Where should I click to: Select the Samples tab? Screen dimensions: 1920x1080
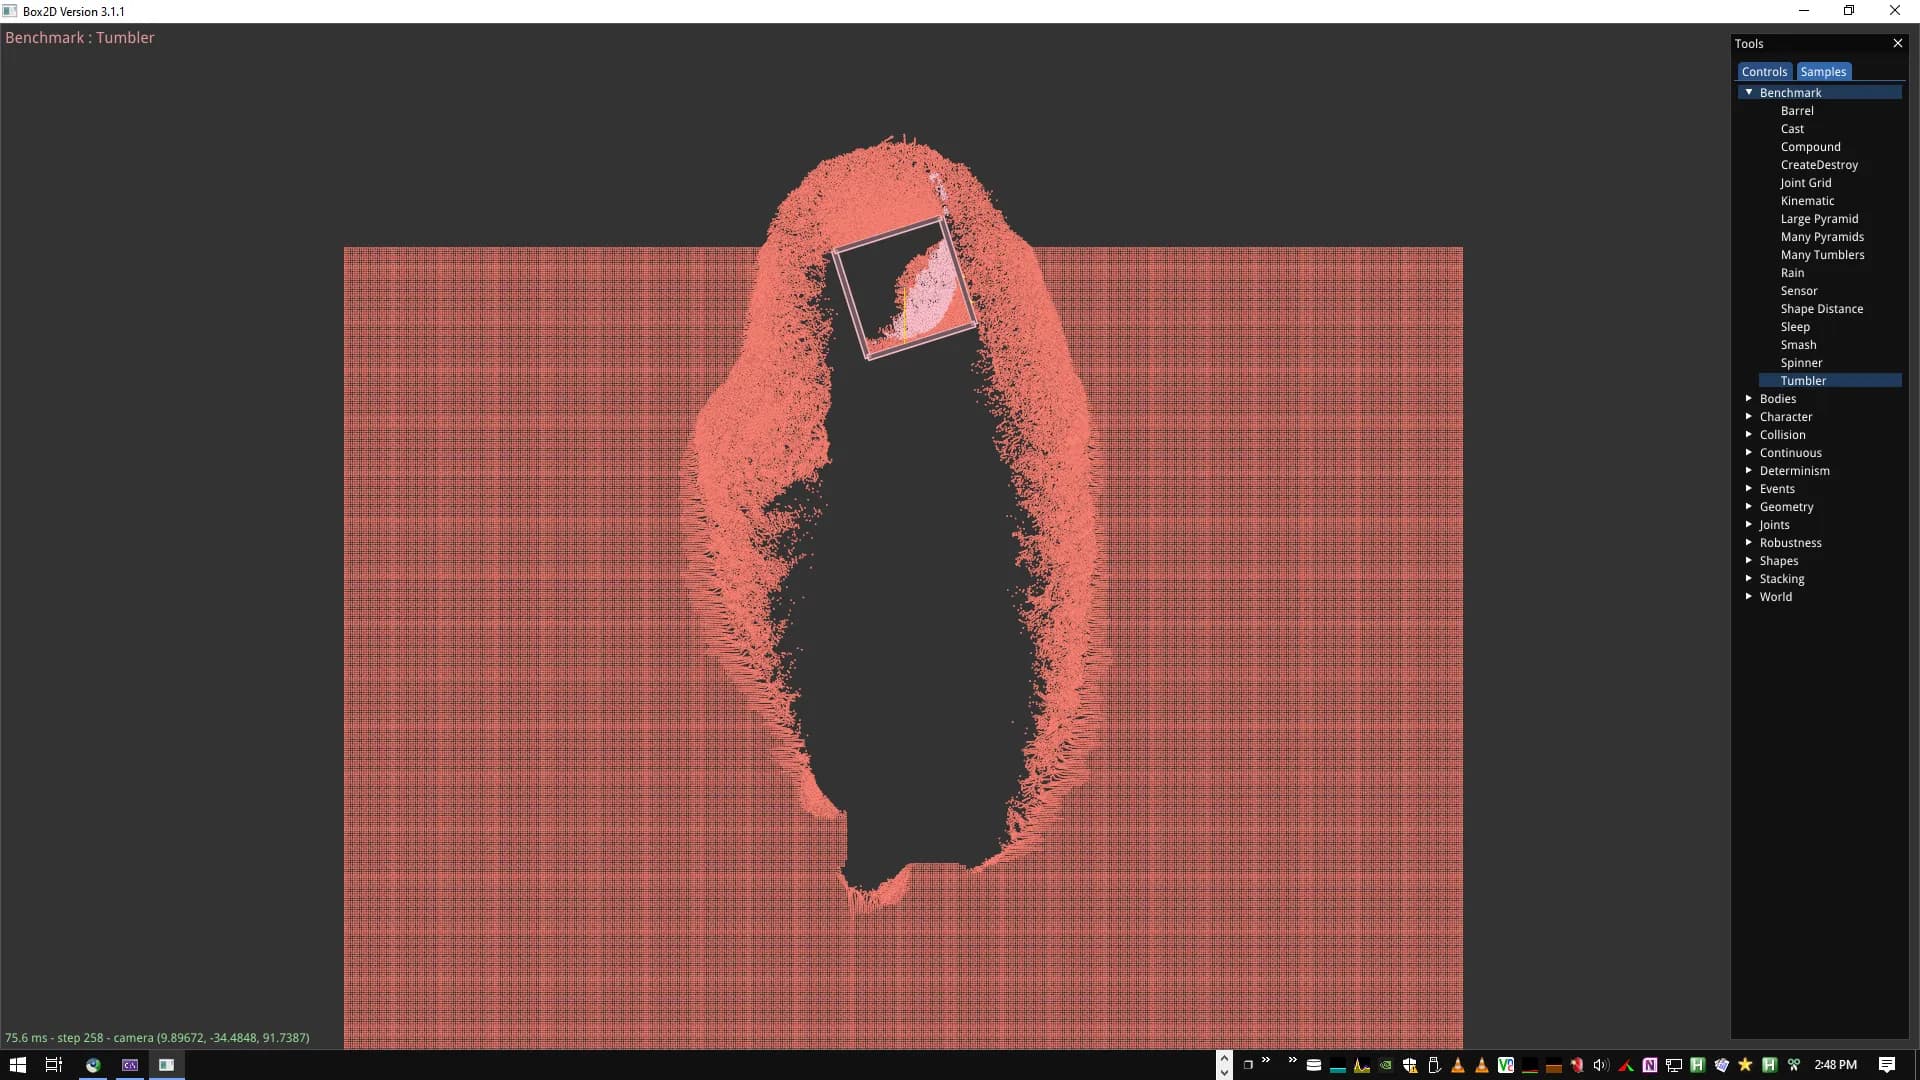(x=1822, y=72)
